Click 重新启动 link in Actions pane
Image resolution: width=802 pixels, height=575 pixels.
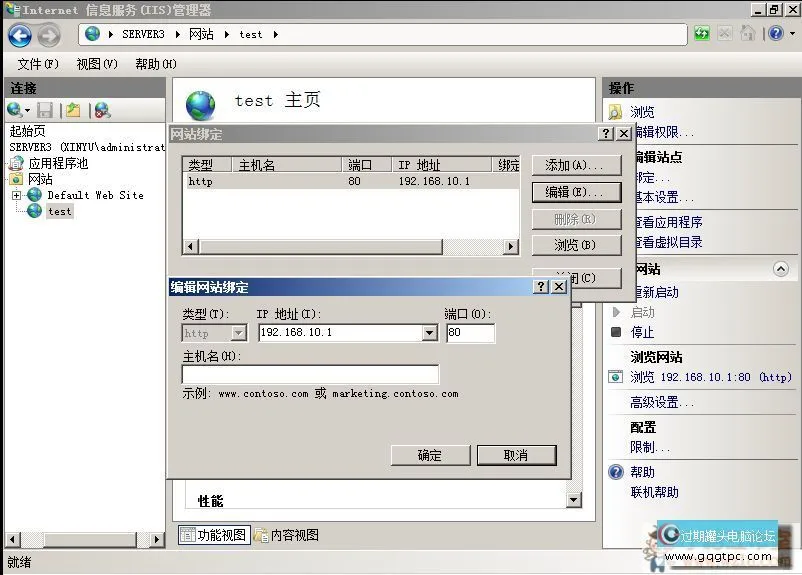click(657, 292)
